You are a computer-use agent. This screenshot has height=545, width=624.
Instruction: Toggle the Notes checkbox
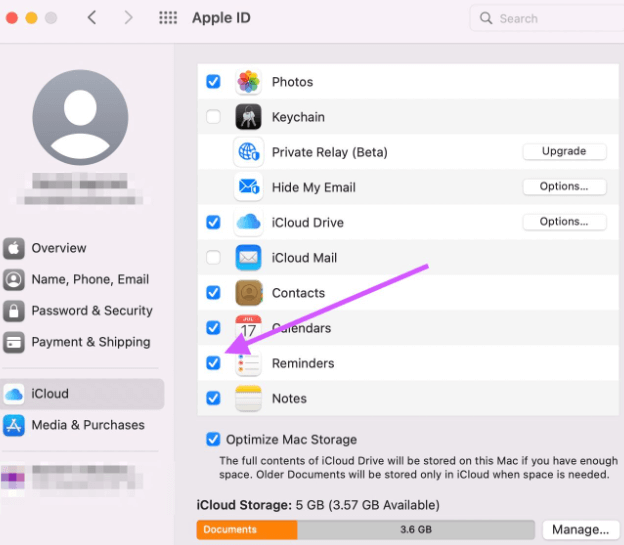point(213,398)
